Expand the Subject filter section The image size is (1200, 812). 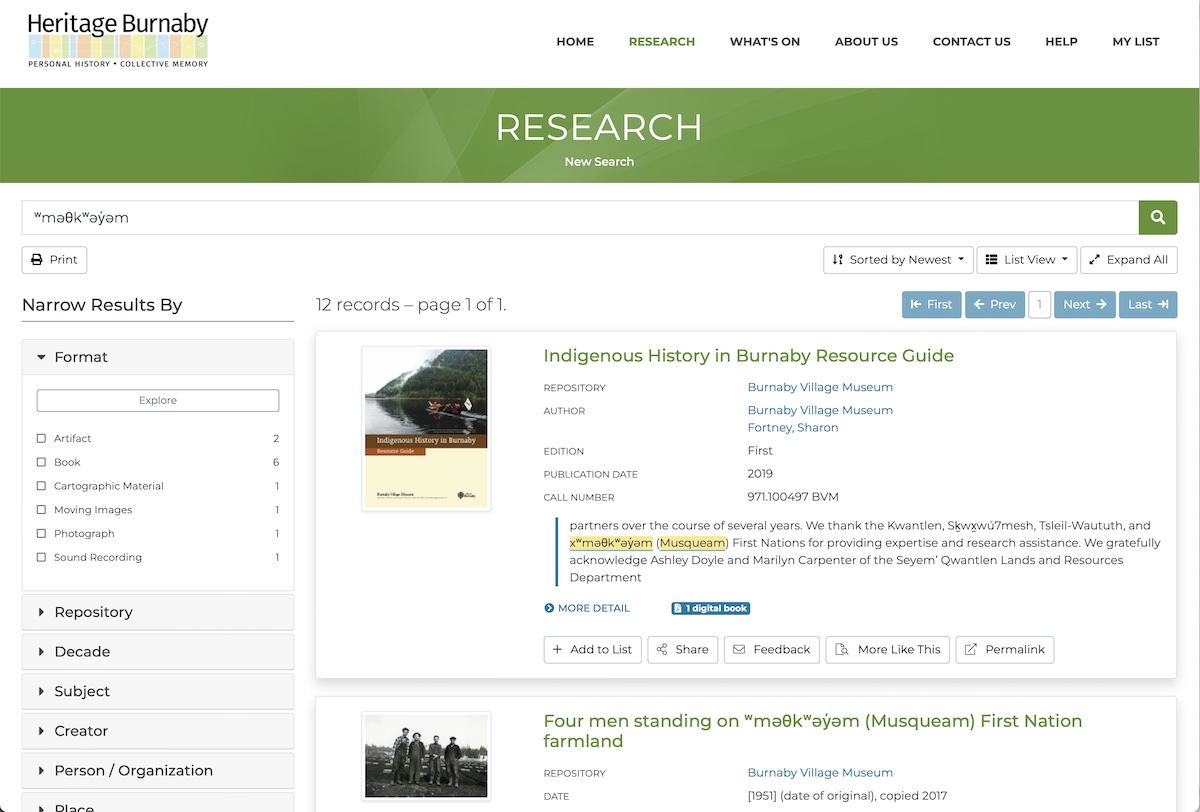pyautogui.click(x=158, y=691)
